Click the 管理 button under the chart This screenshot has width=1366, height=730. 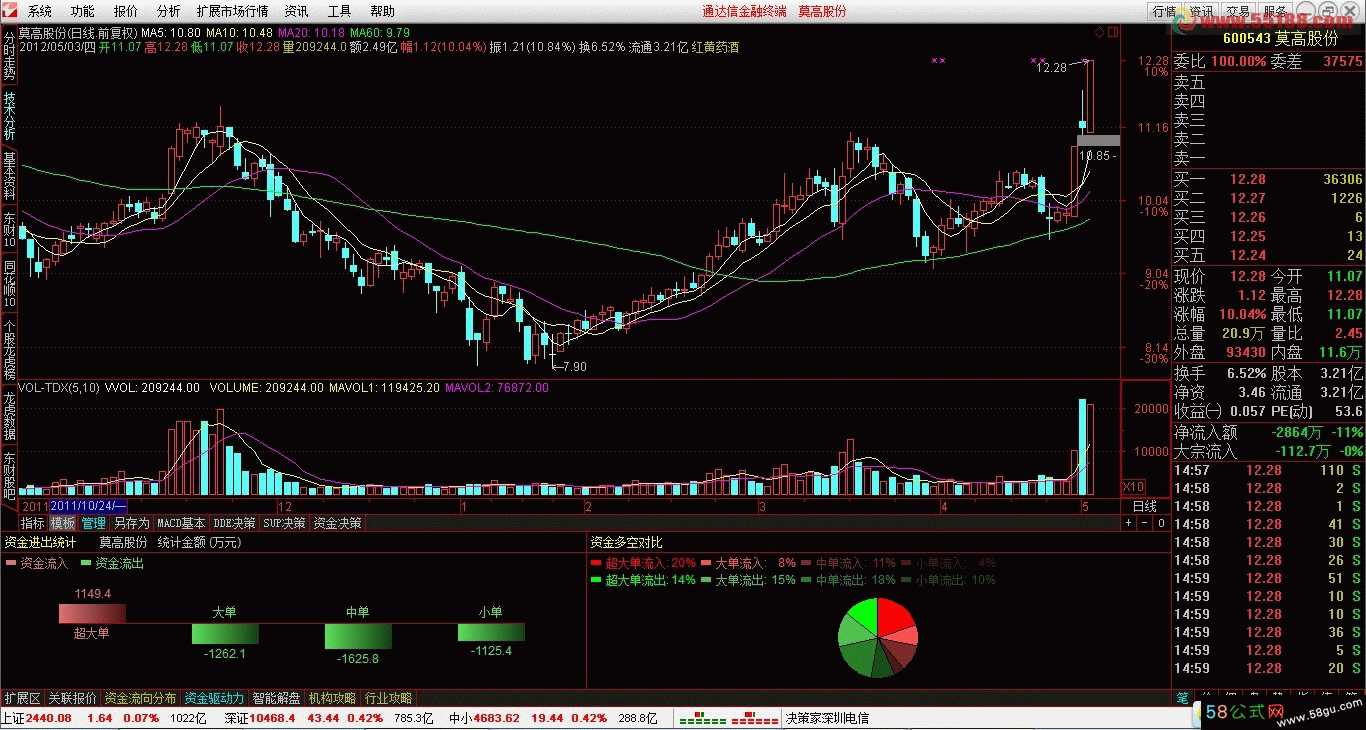[93, 523]
